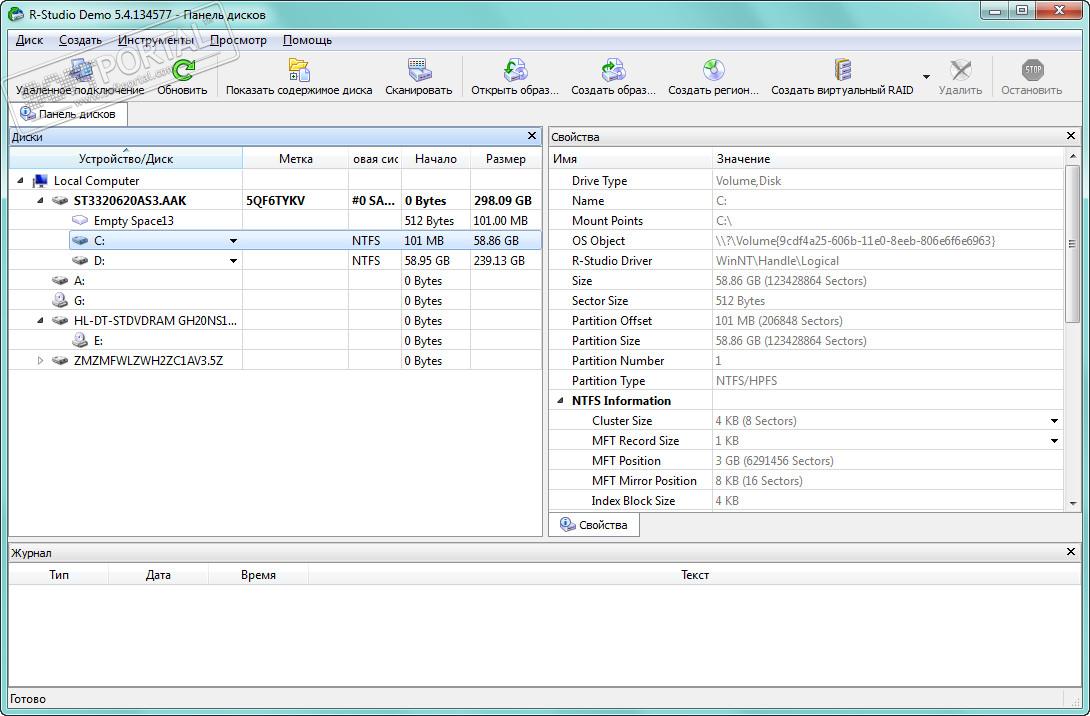Expand the ZMZMFWLZWH2ZC1AV3.5Z node
The image size is (1090, 716).
point(40,361)
